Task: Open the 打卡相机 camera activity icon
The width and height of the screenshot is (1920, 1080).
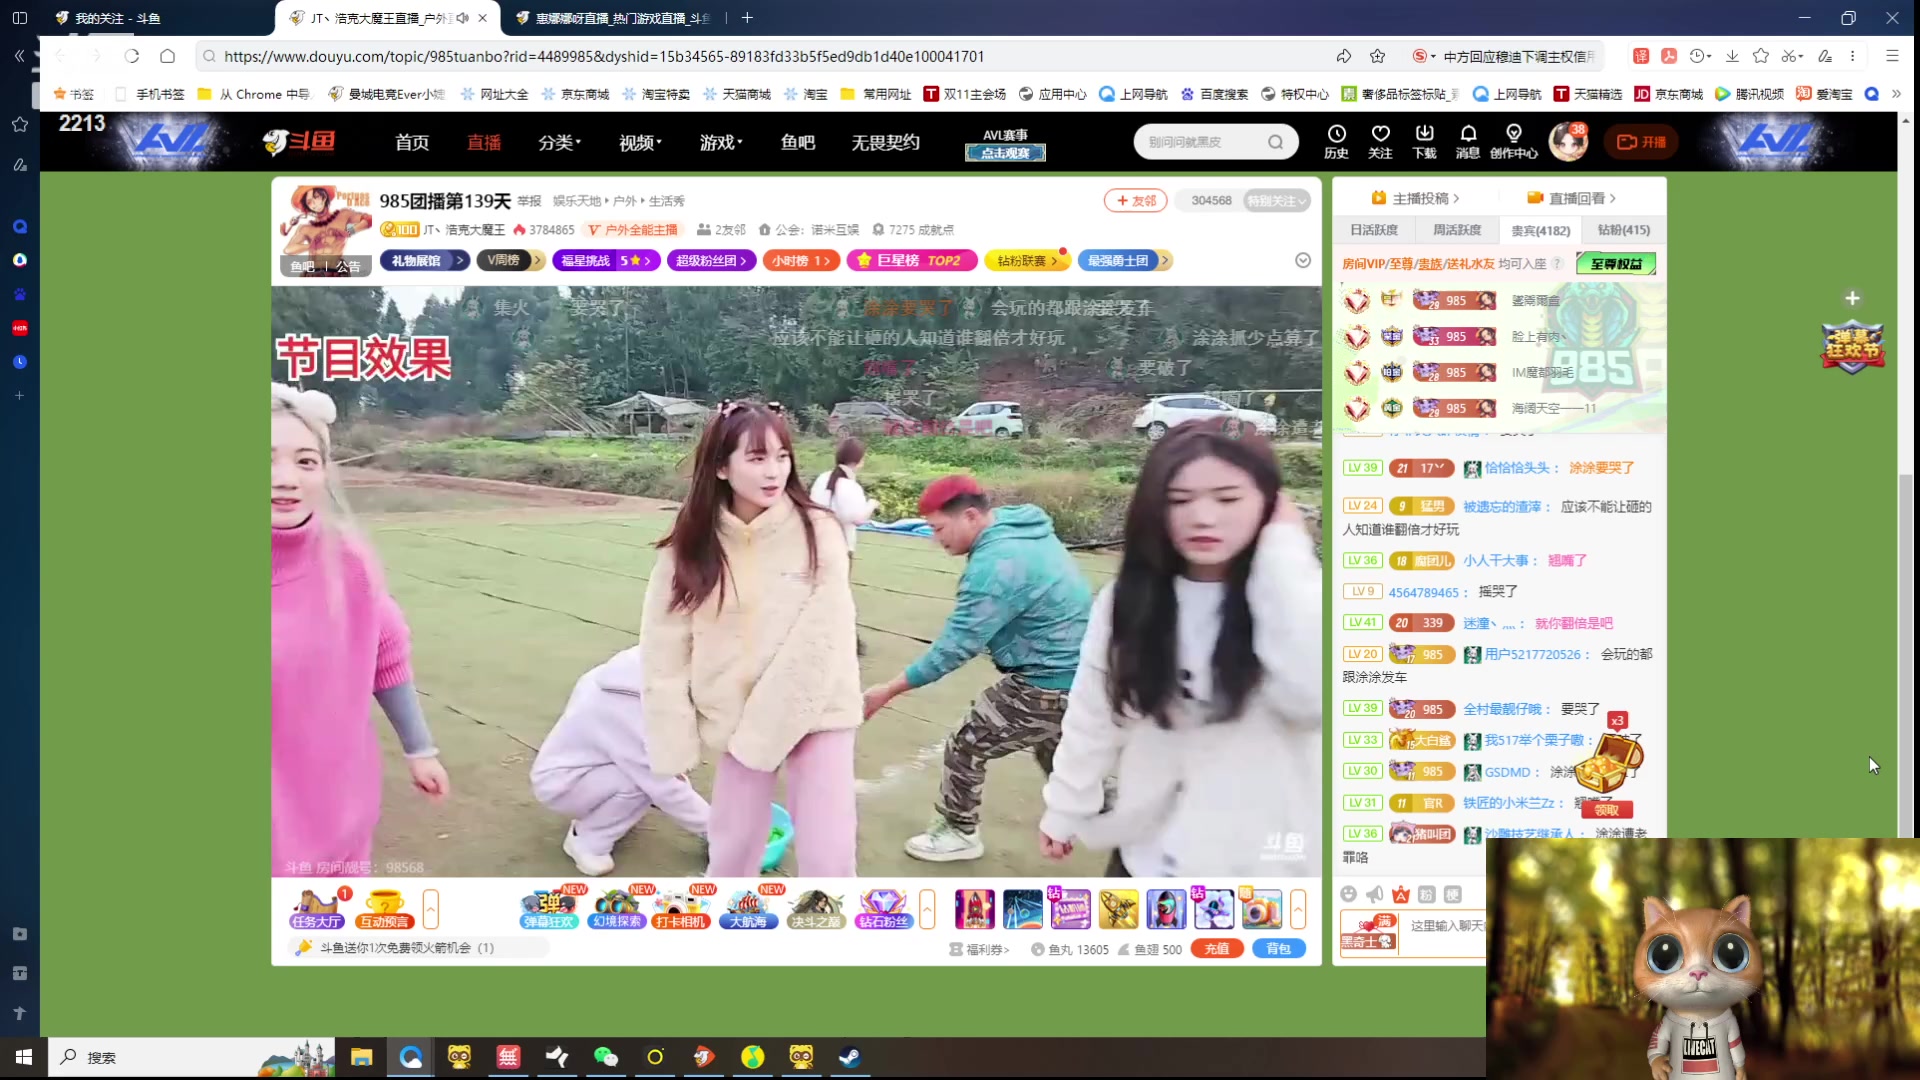Action: tap(681, 908)
